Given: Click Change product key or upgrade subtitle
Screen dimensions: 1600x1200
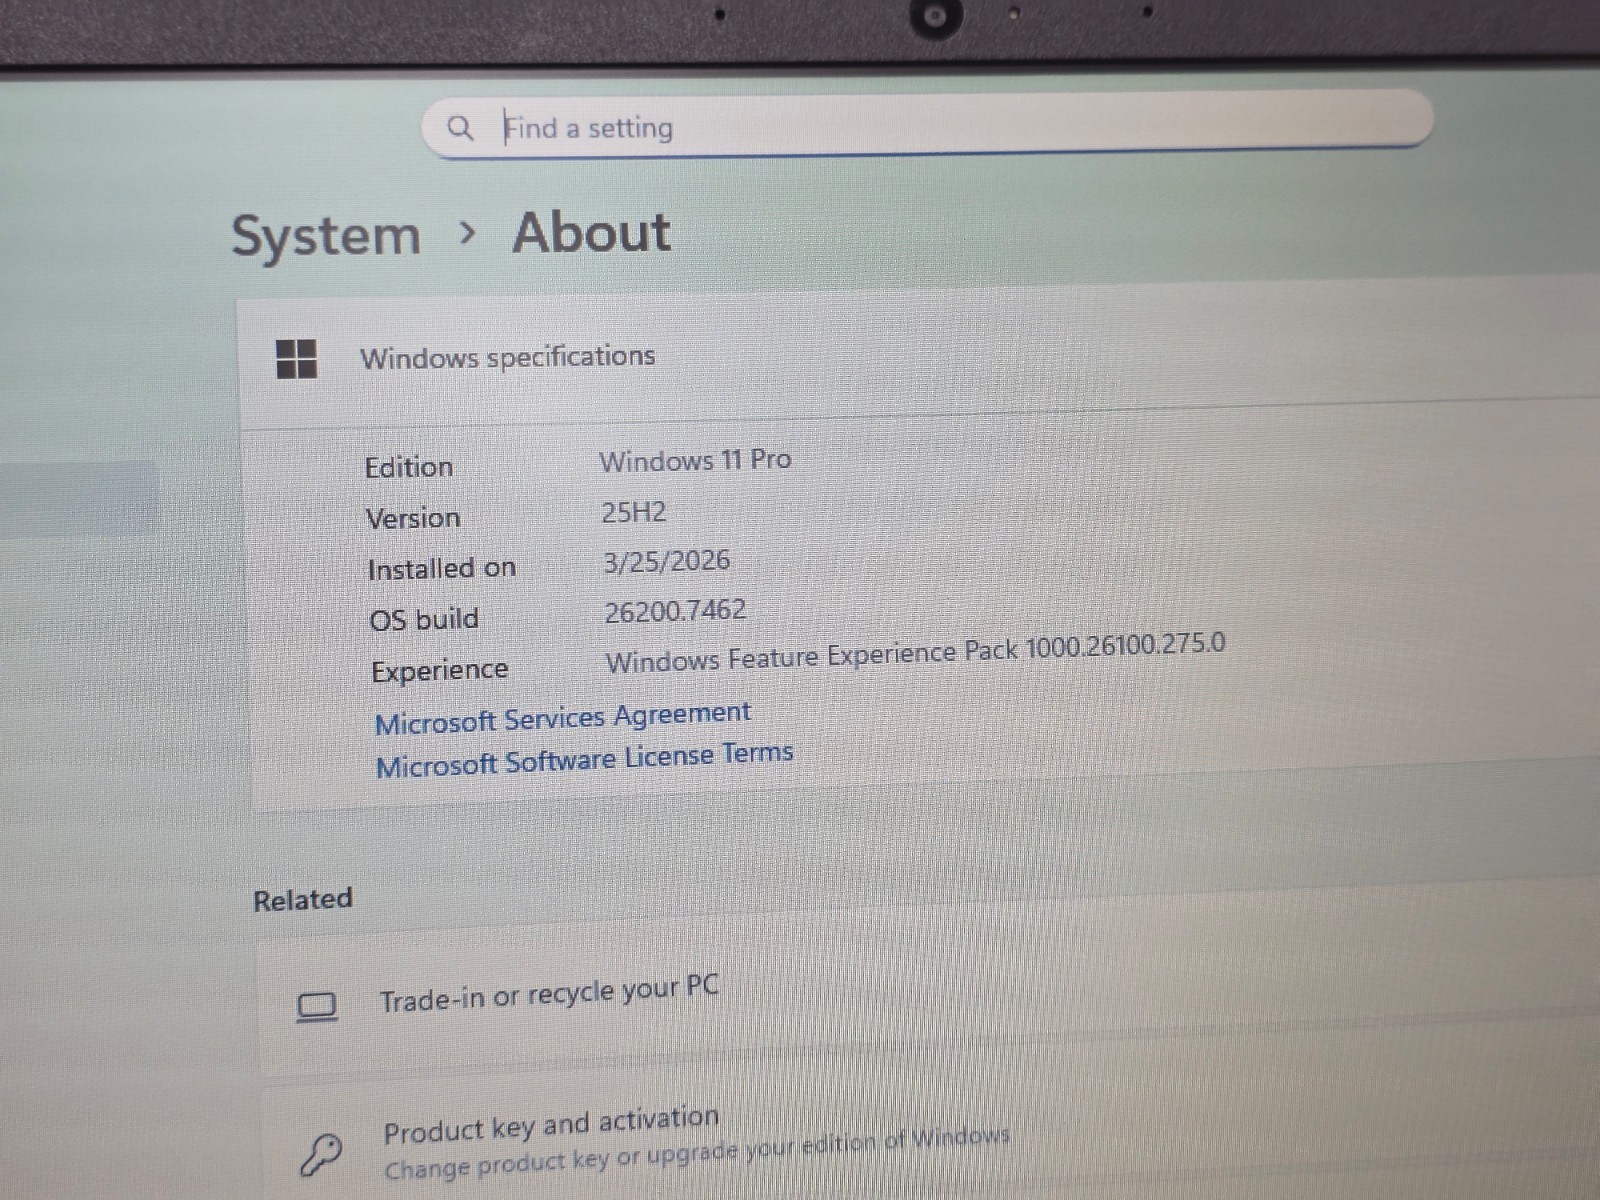Looking at the screenshot, I should tap(697, 1153).
